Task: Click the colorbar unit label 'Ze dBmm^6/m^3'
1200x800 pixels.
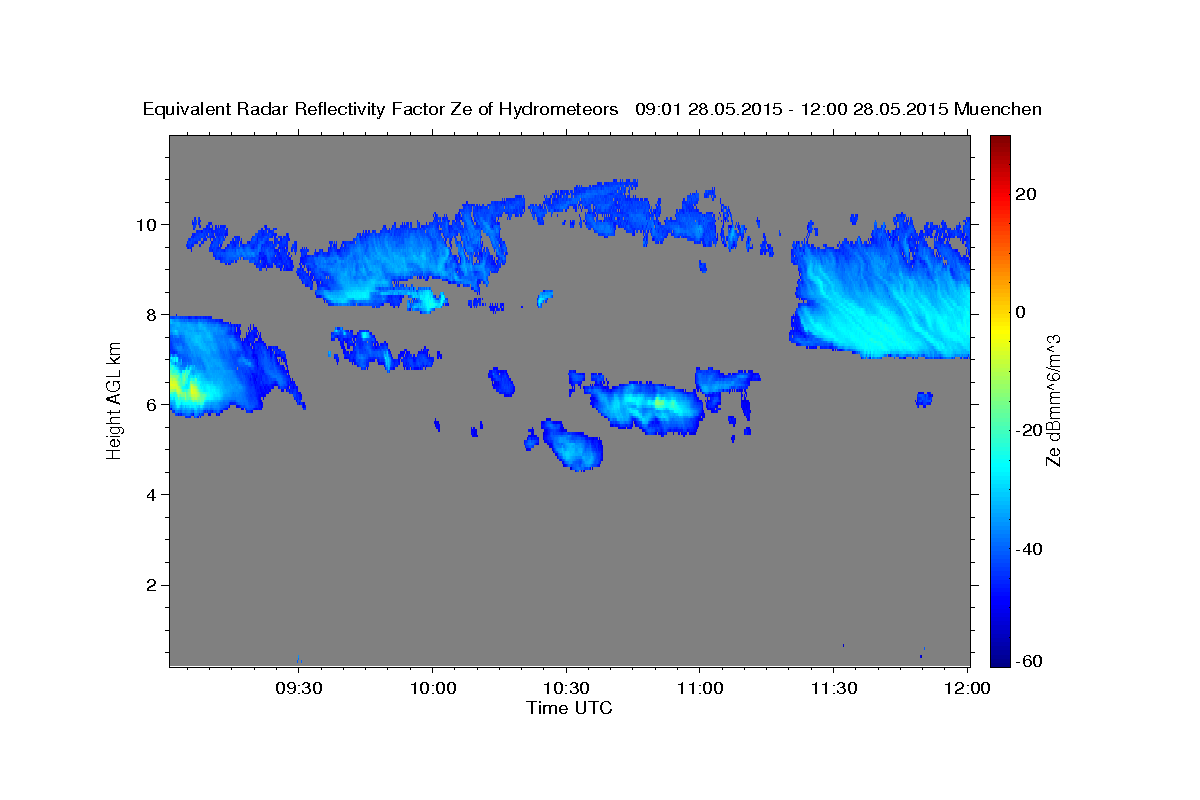Action: (1053, 400)
